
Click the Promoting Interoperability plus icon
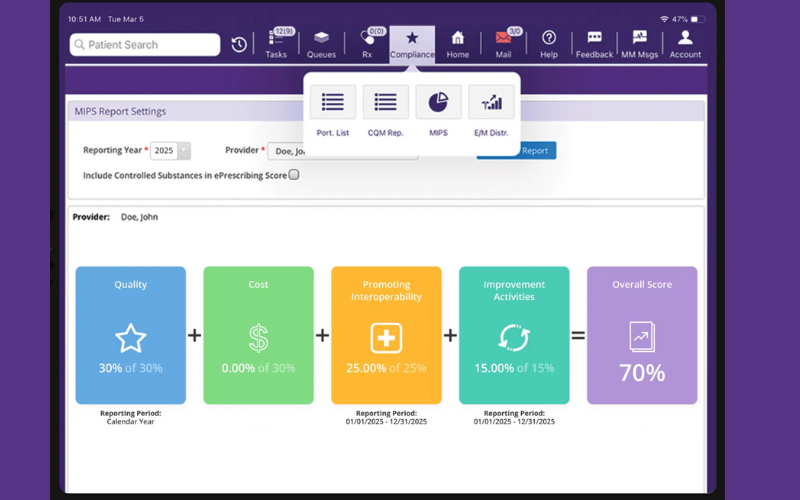pos(386,338)
